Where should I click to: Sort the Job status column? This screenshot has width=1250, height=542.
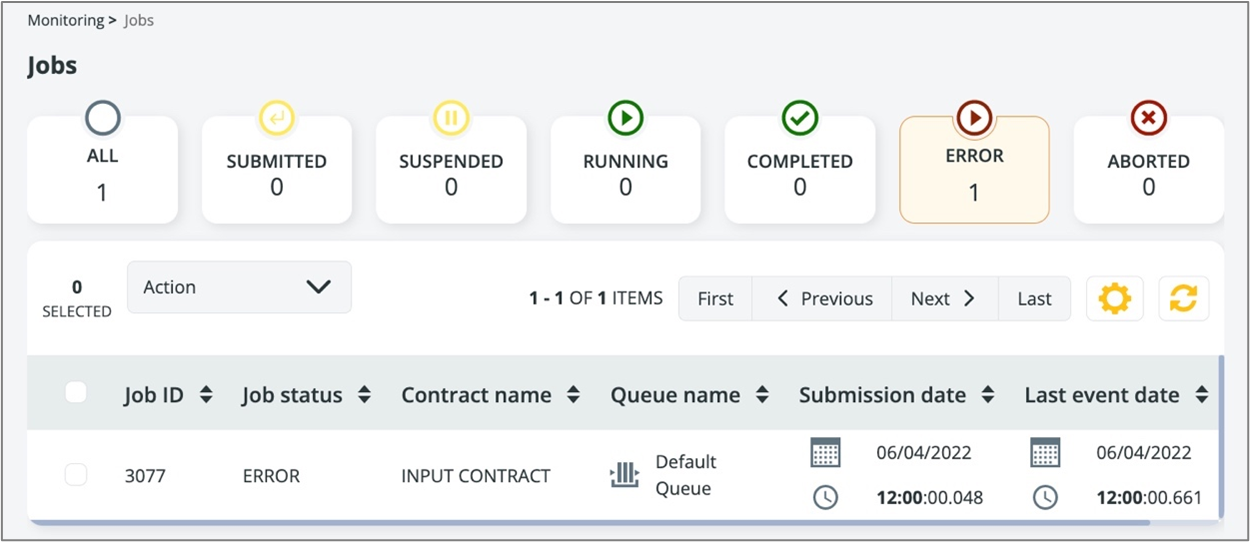pyautogui.click(x=365, y=395)
